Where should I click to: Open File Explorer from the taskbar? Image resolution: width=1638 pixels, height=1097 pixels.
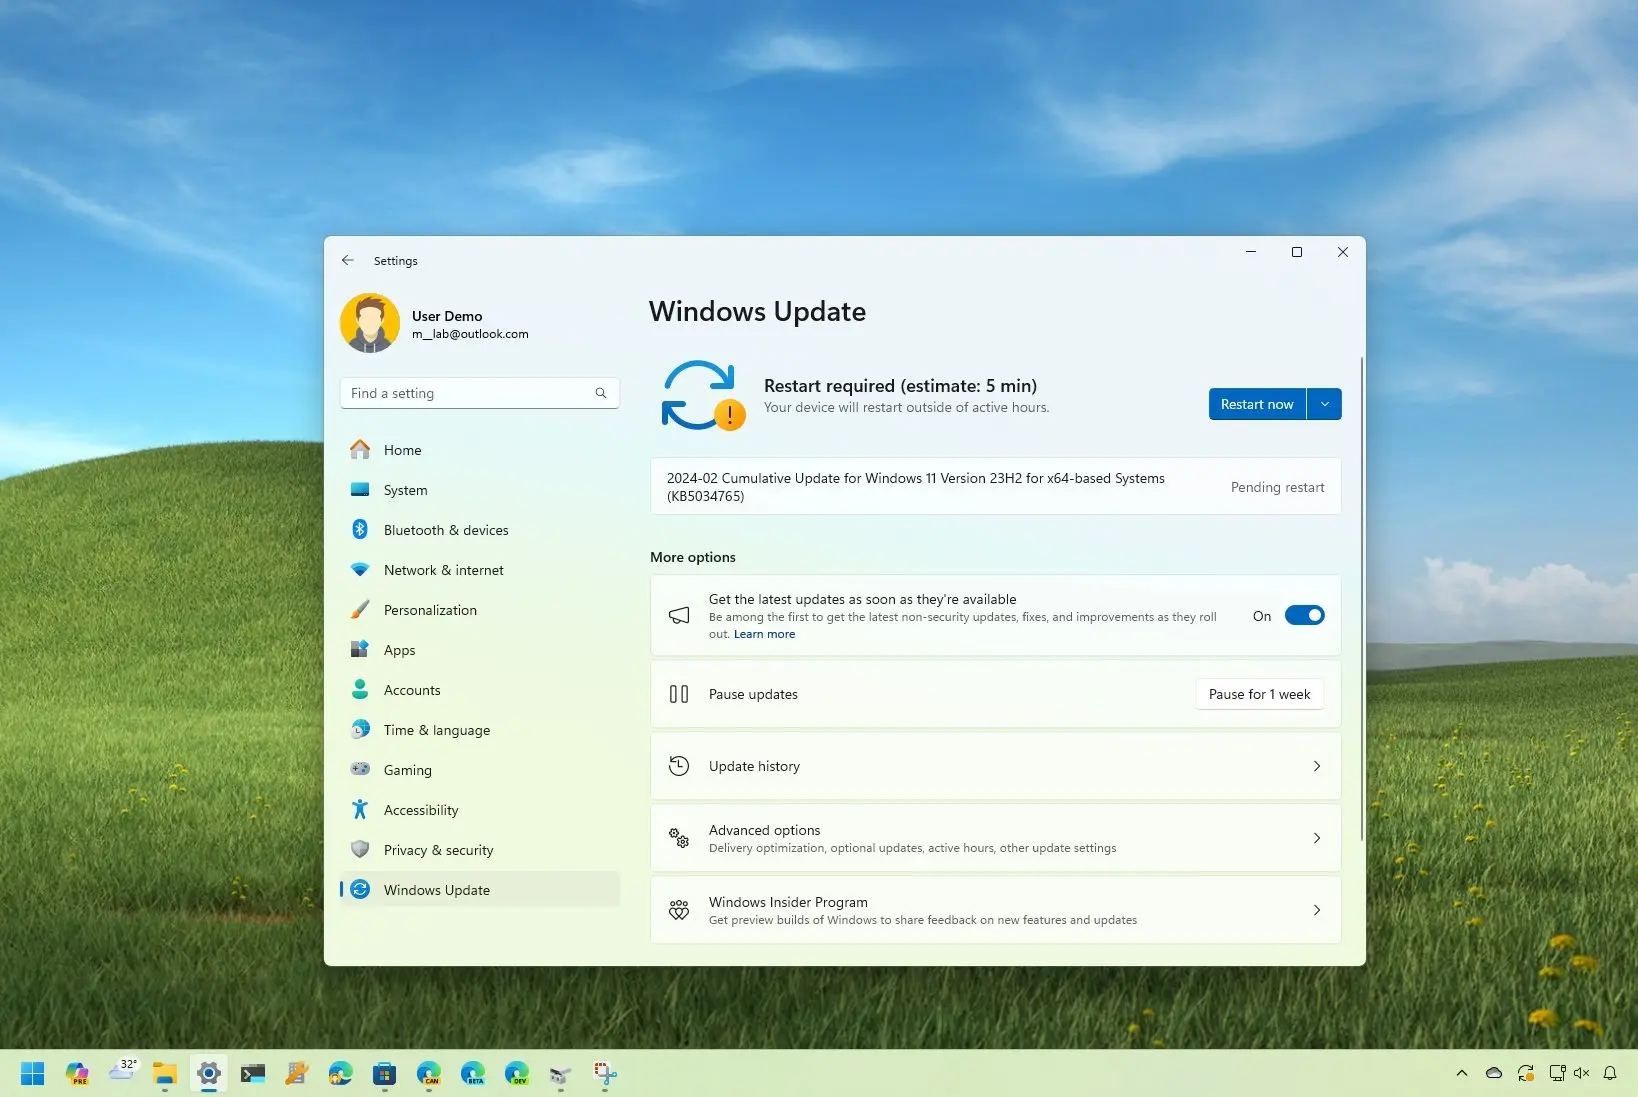[165, 1074]
